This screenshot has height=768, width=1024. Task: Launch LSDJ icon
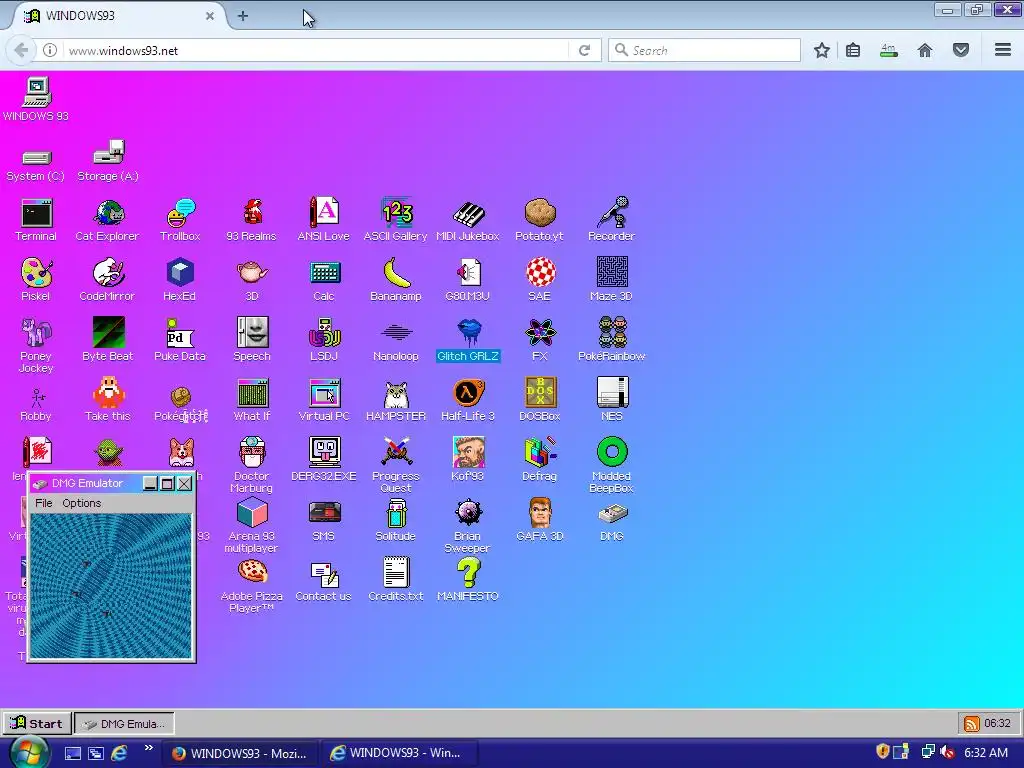[324, 340]
